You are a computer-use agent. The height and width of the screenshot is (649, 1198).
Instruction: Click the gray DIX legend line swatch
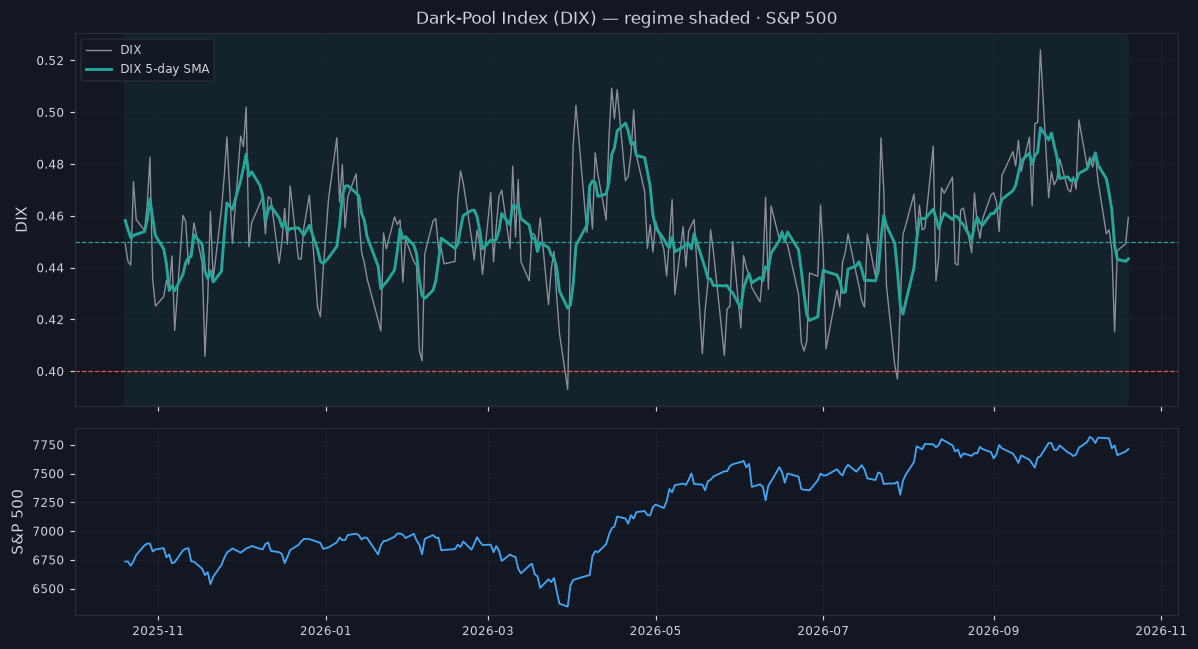tap(99, 50)
